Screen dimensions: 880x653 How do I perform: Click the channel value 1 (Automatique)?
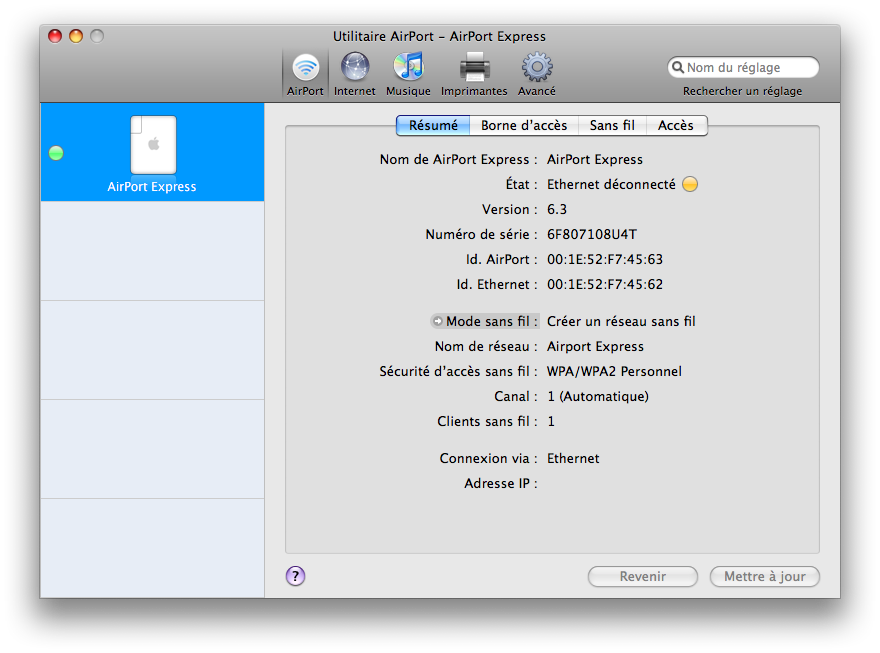pyautogui.click(x=598, y=397)
